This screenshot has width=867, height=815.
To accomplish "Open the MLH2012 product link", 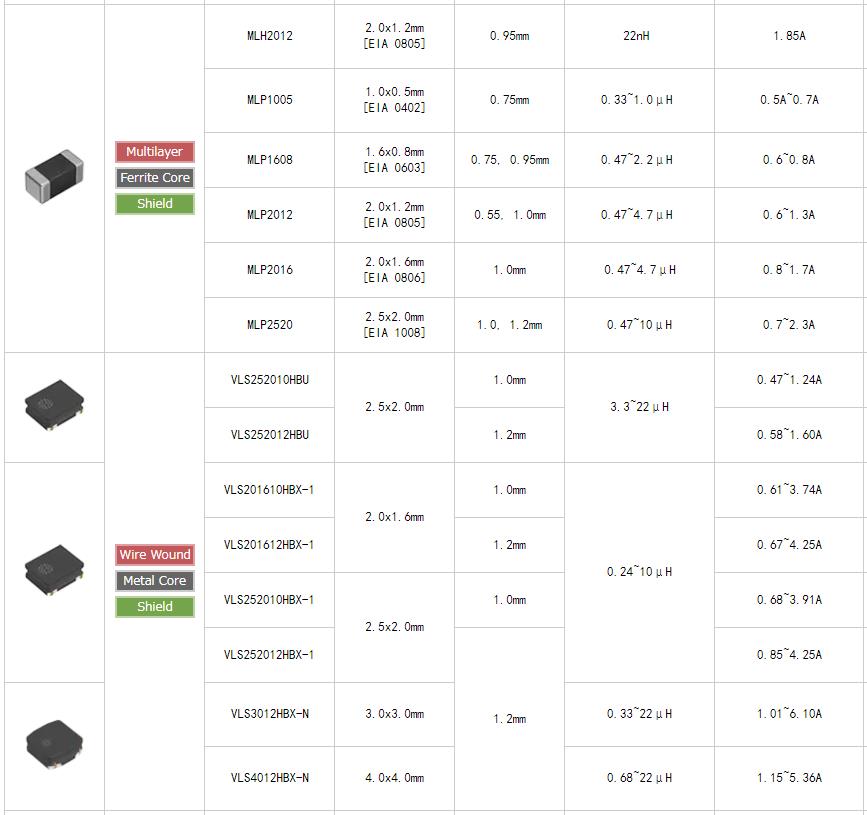I will click(x=270, y=36).
